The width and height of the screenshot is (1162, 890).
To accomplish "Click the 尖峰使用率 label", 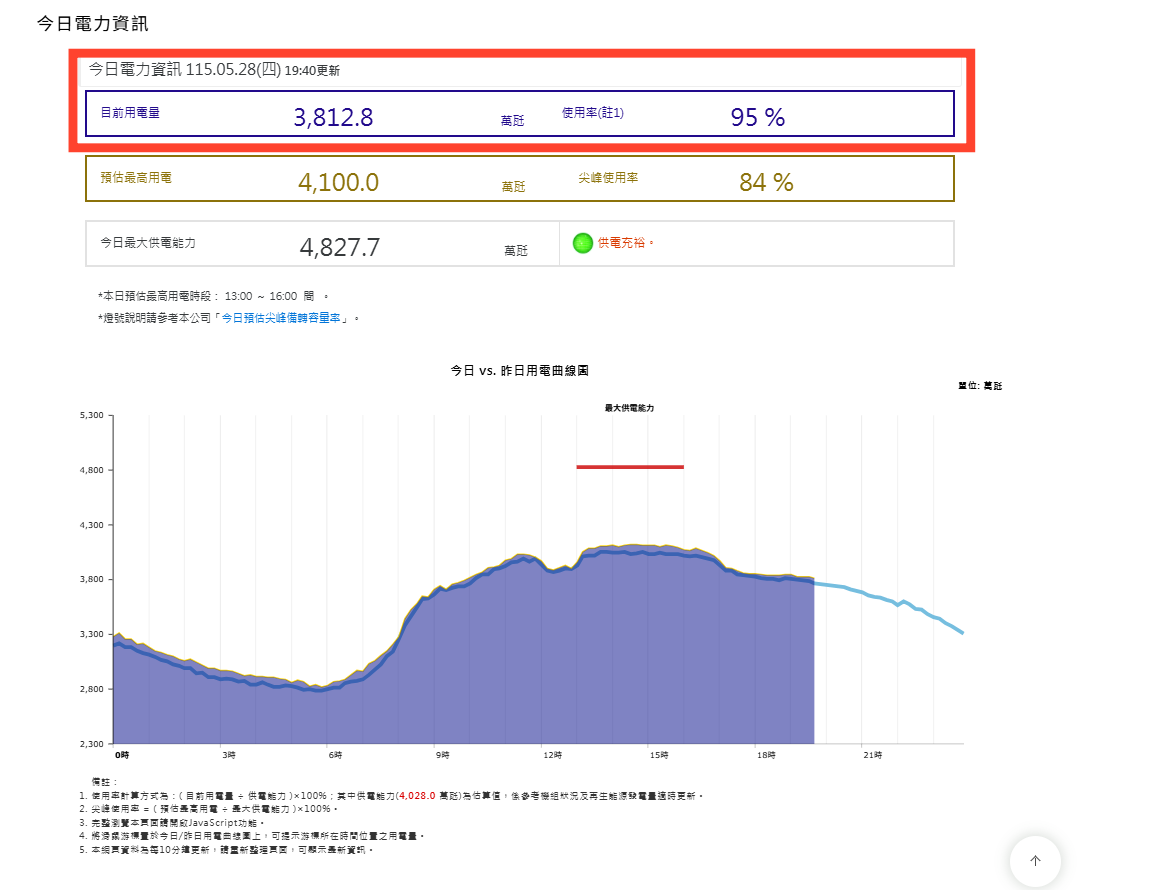I will click(x=608, y=178).
